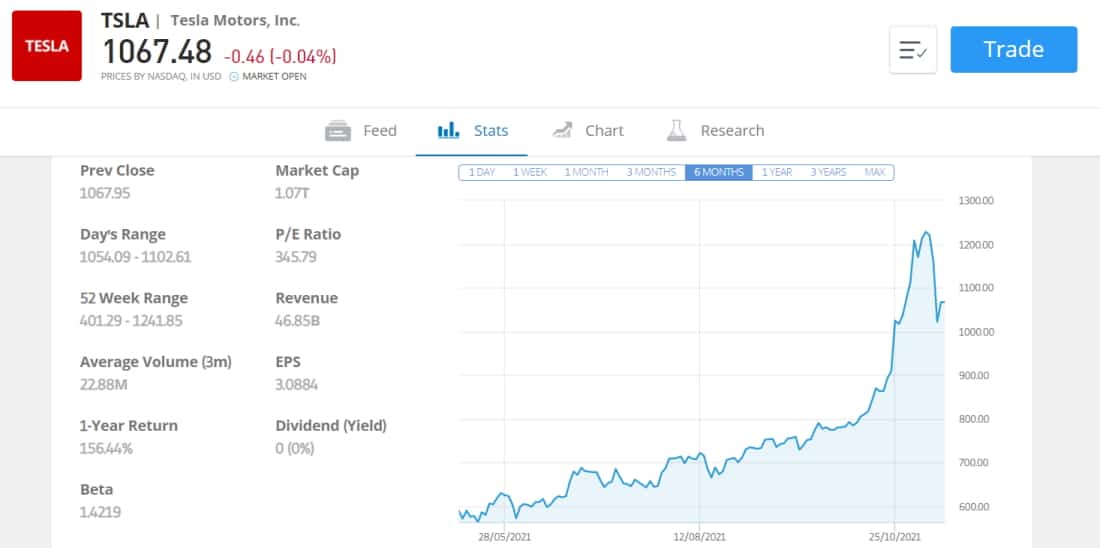This screenshot has width=1100, height=548.
Task: Click the MARKET OPEN status text
Action: pos(274,76)
